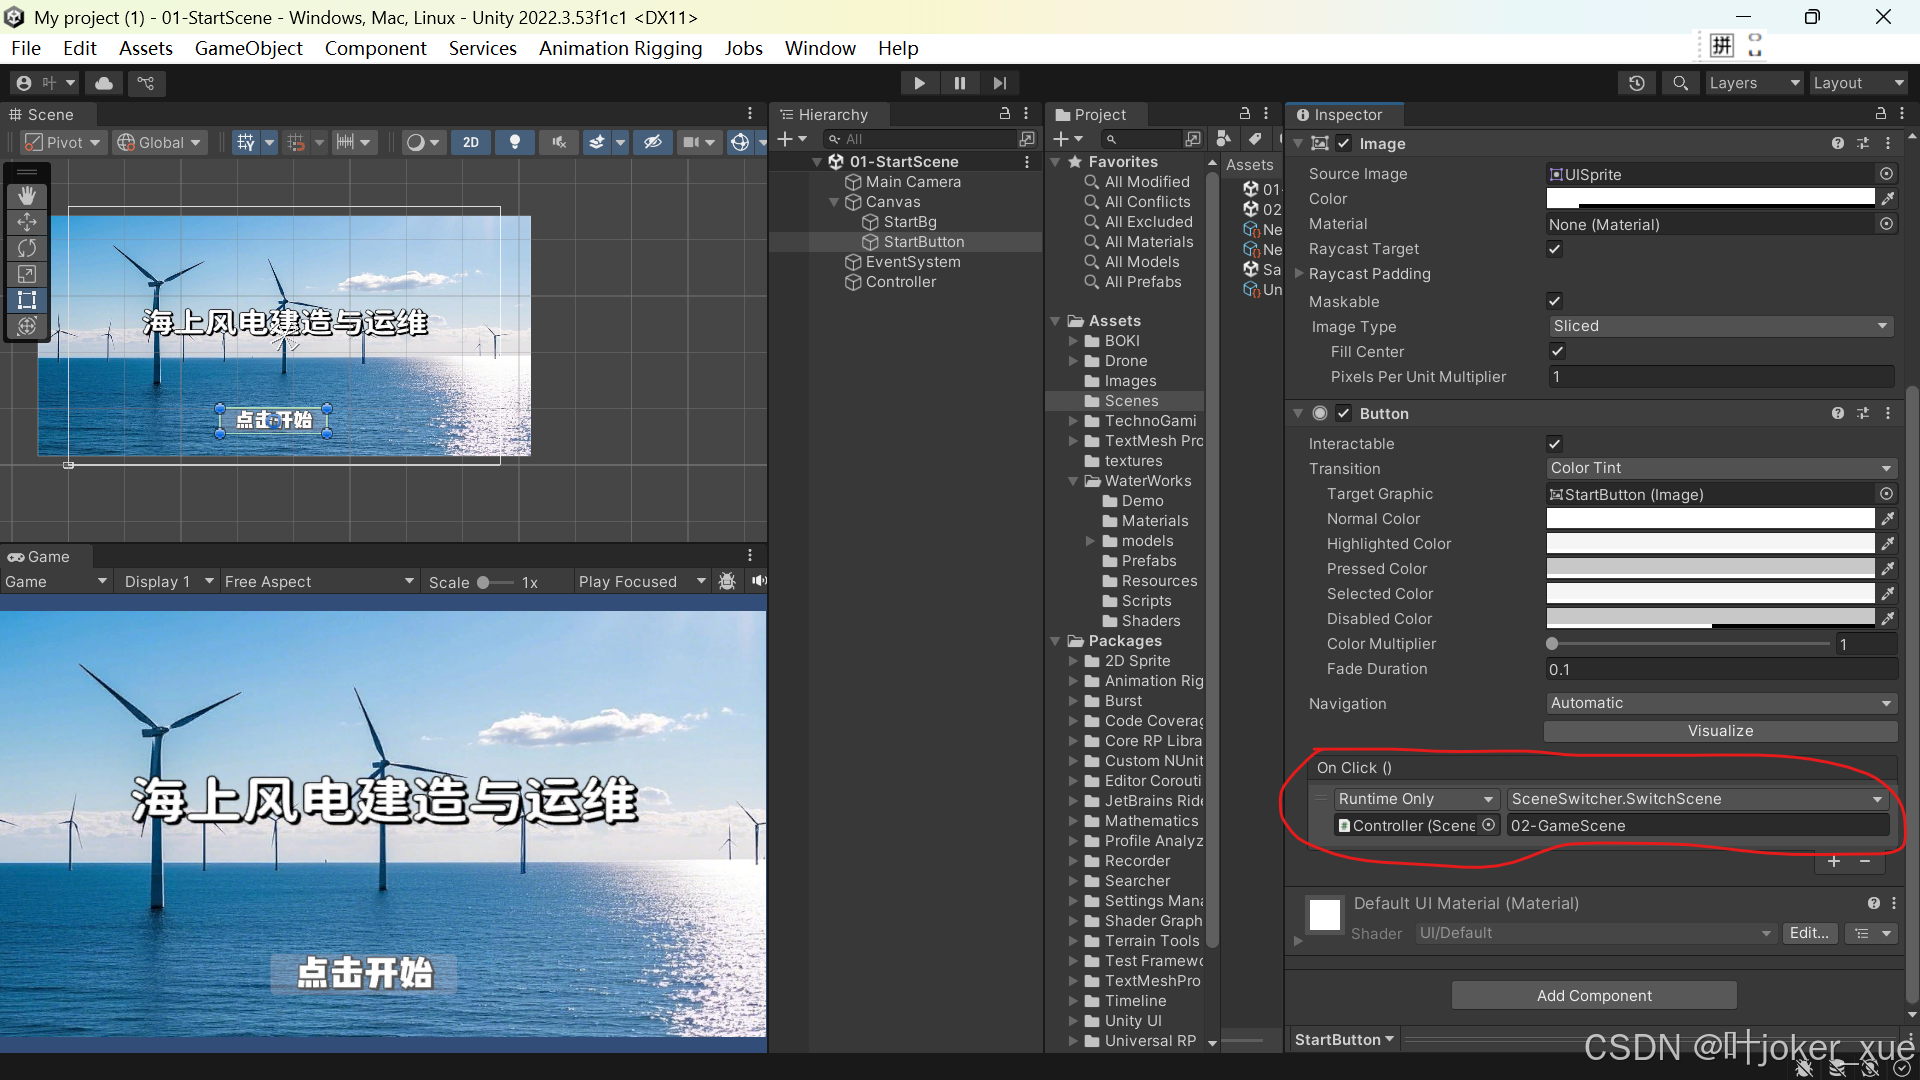Mute audio in Game view

(x=759, y=581)
